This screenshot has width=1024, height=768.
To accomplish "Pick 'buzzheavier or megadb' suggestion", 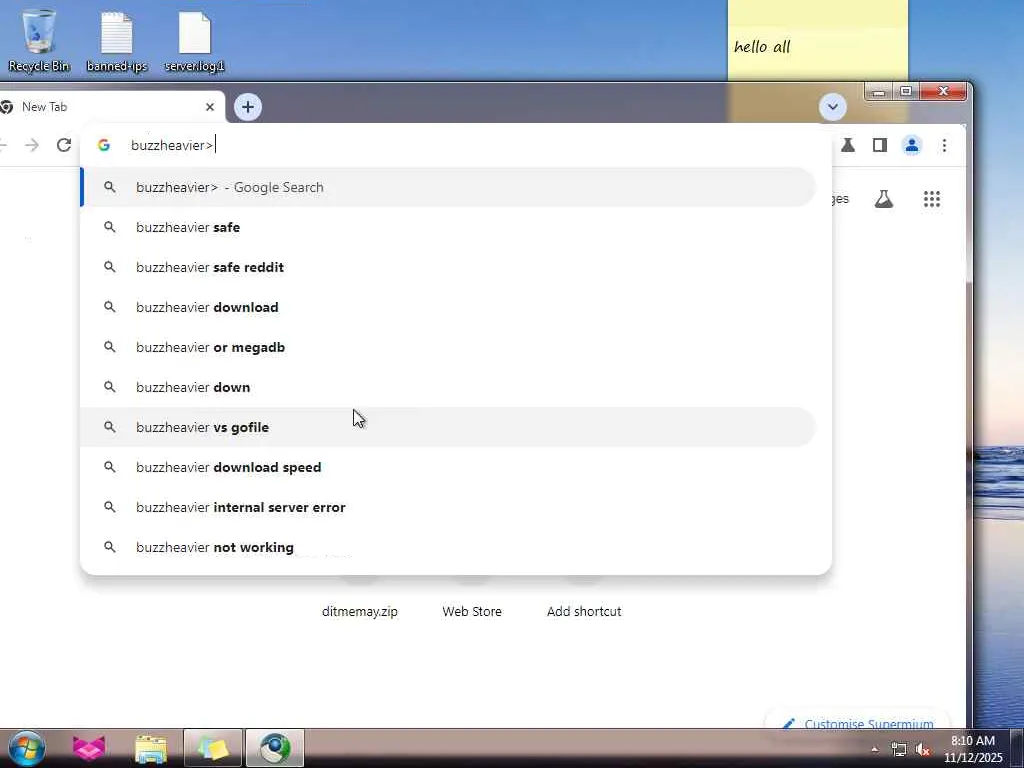I will coord(449,347).
